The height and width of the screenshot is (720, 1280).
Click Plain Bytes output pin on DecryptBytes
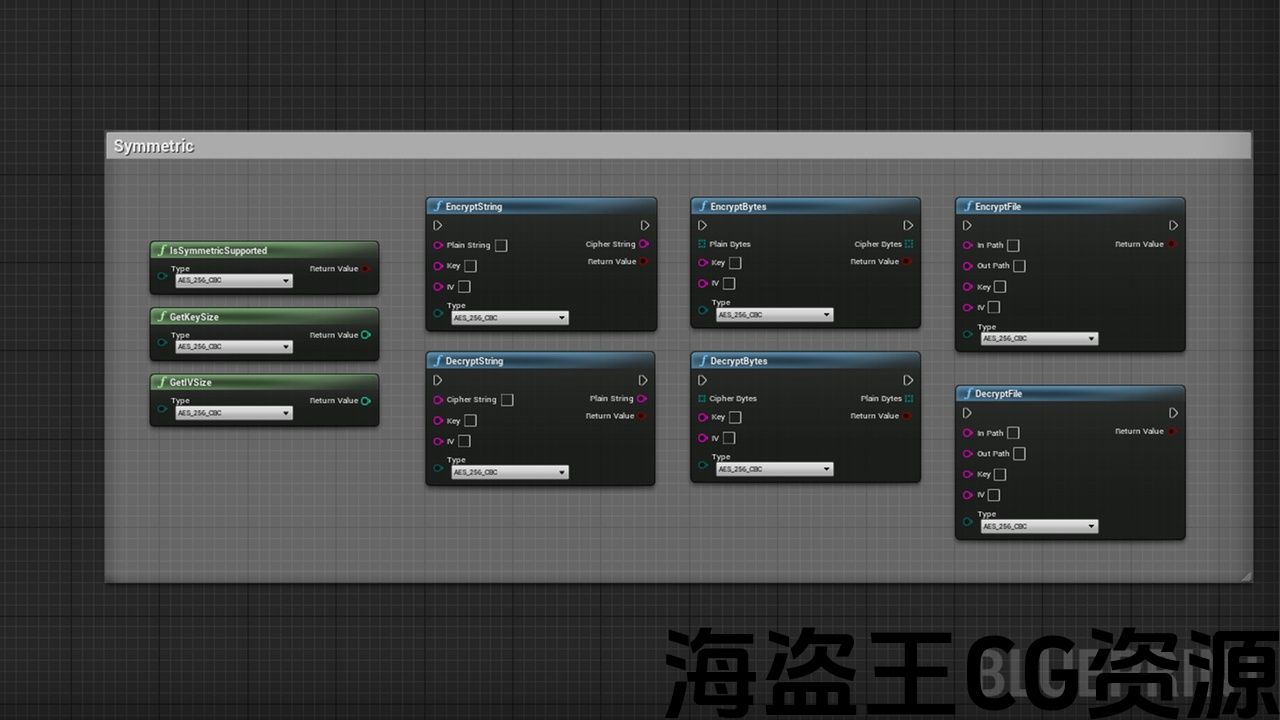[x=909, y=399]
